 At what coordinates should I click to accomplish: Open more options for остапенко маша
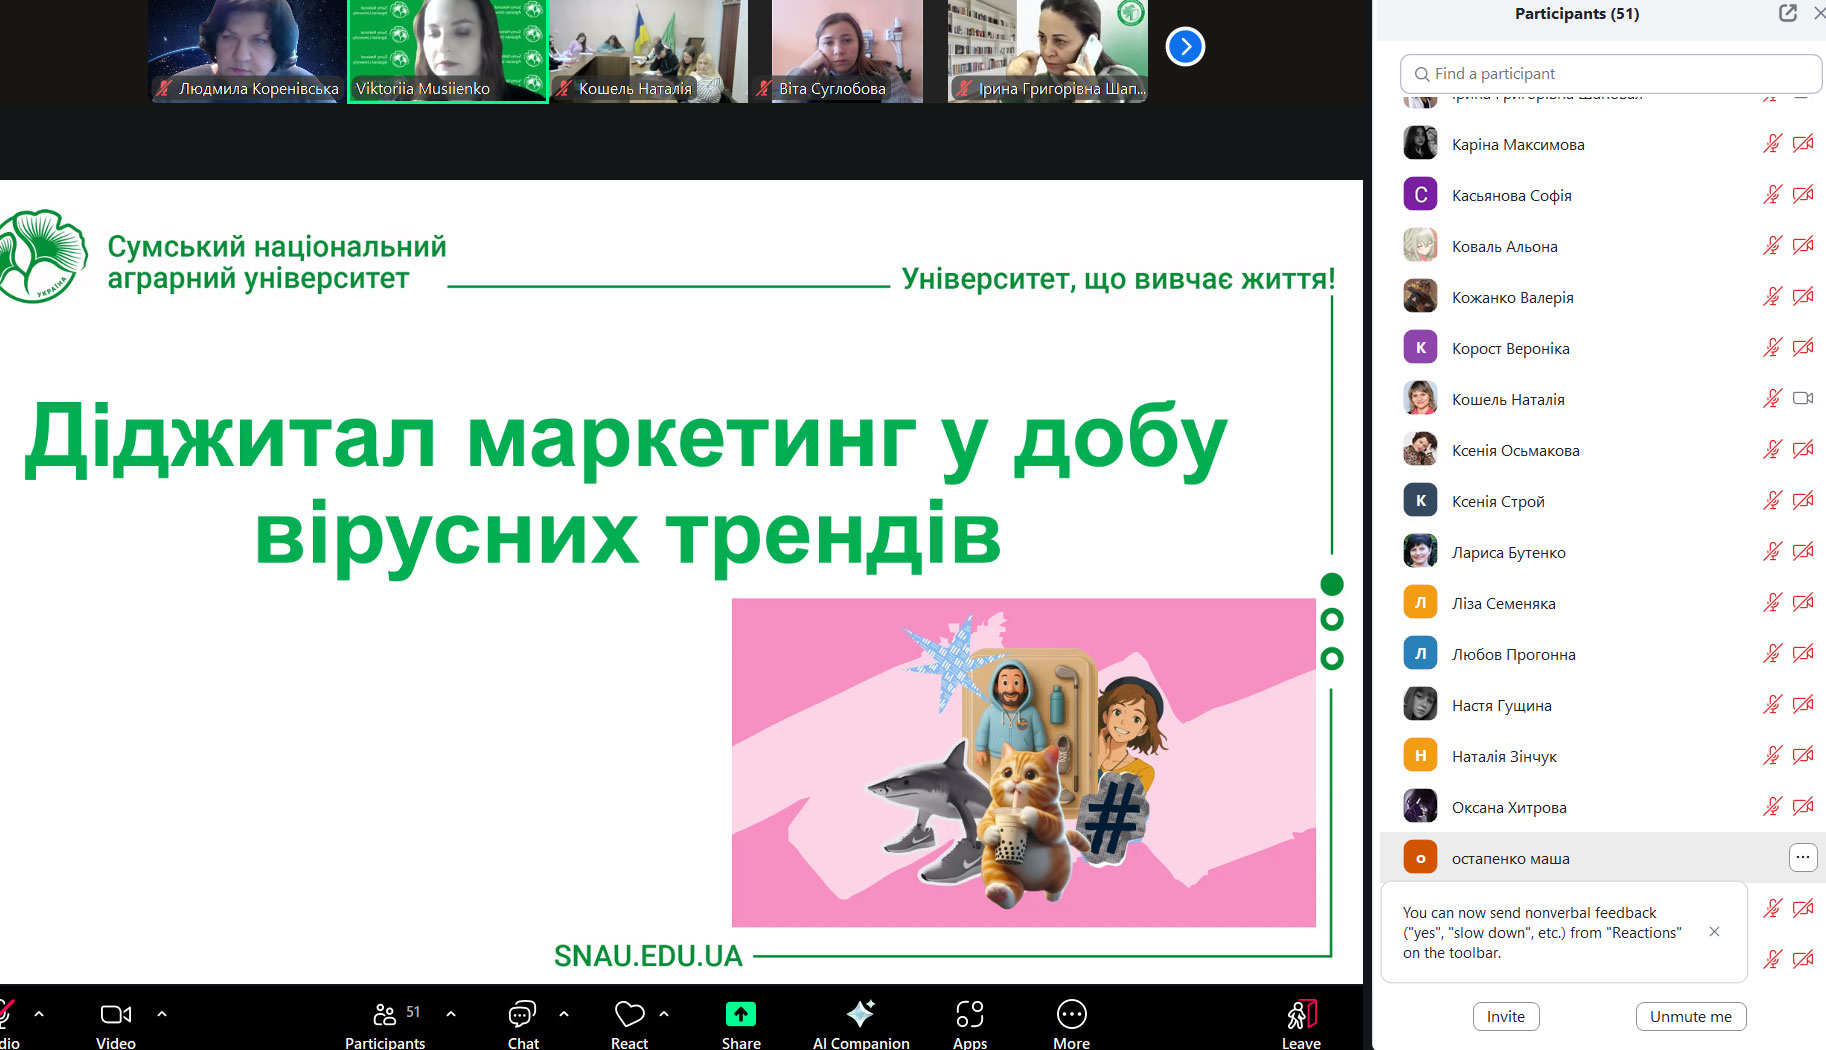[1802, 857]
